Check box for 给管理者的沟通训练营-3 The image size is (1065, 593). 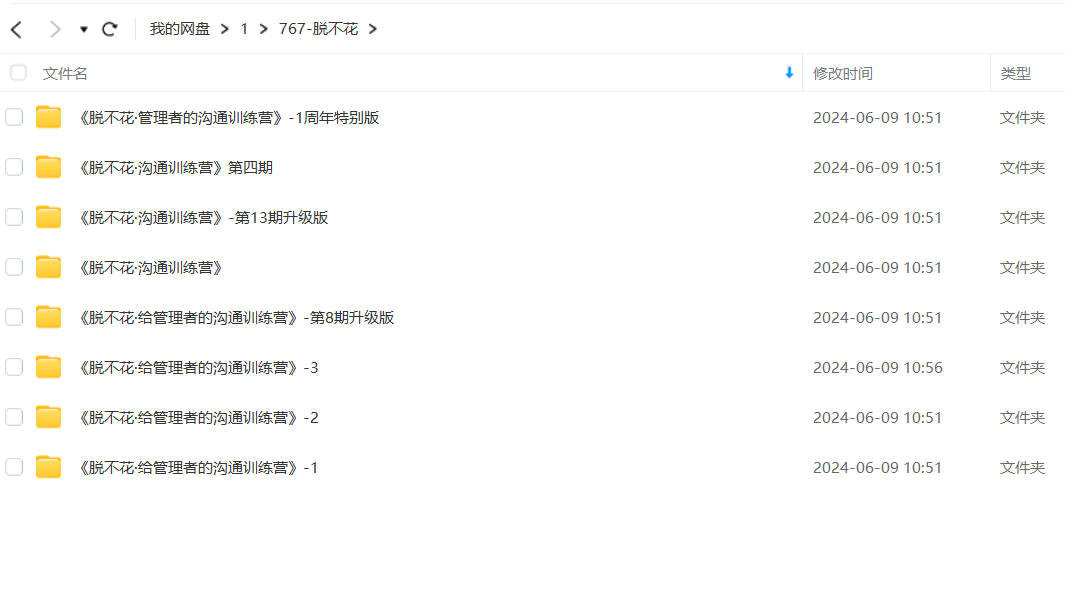click(14, 367)
